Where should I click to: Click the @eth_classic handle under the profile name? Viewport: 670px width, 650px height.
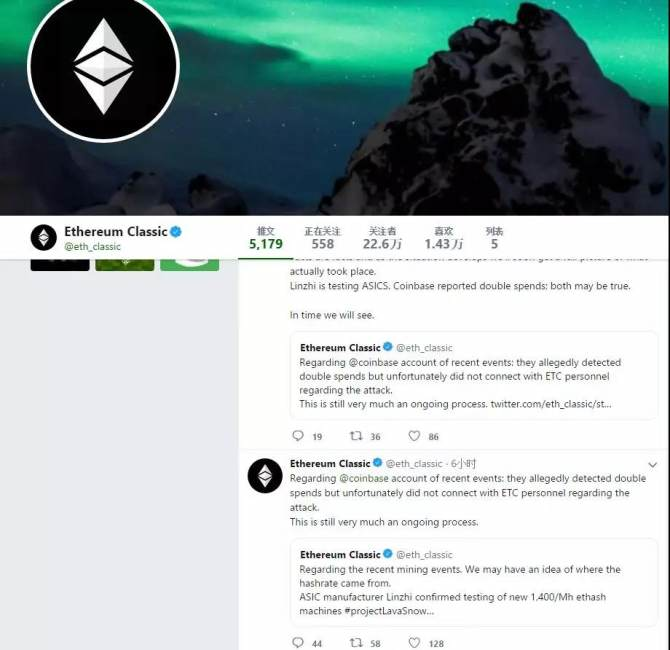coord(92,247)
